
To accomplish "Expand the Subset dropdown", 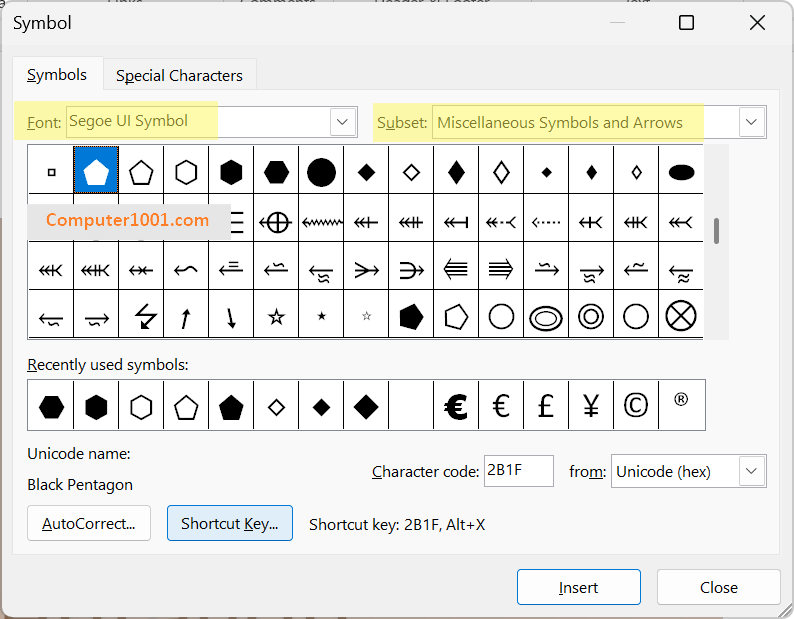I will click(x=752, y=122).
